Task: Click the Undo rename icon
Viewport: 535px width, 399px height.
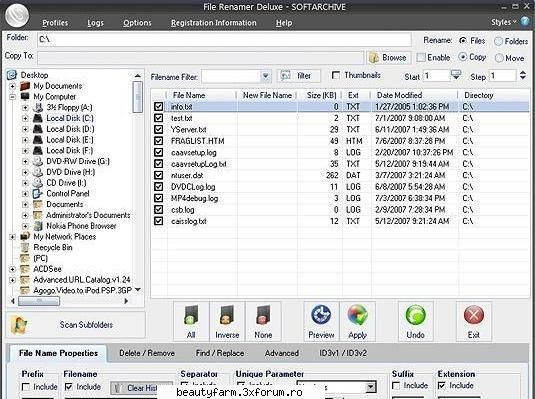Action: coord(416,315)
